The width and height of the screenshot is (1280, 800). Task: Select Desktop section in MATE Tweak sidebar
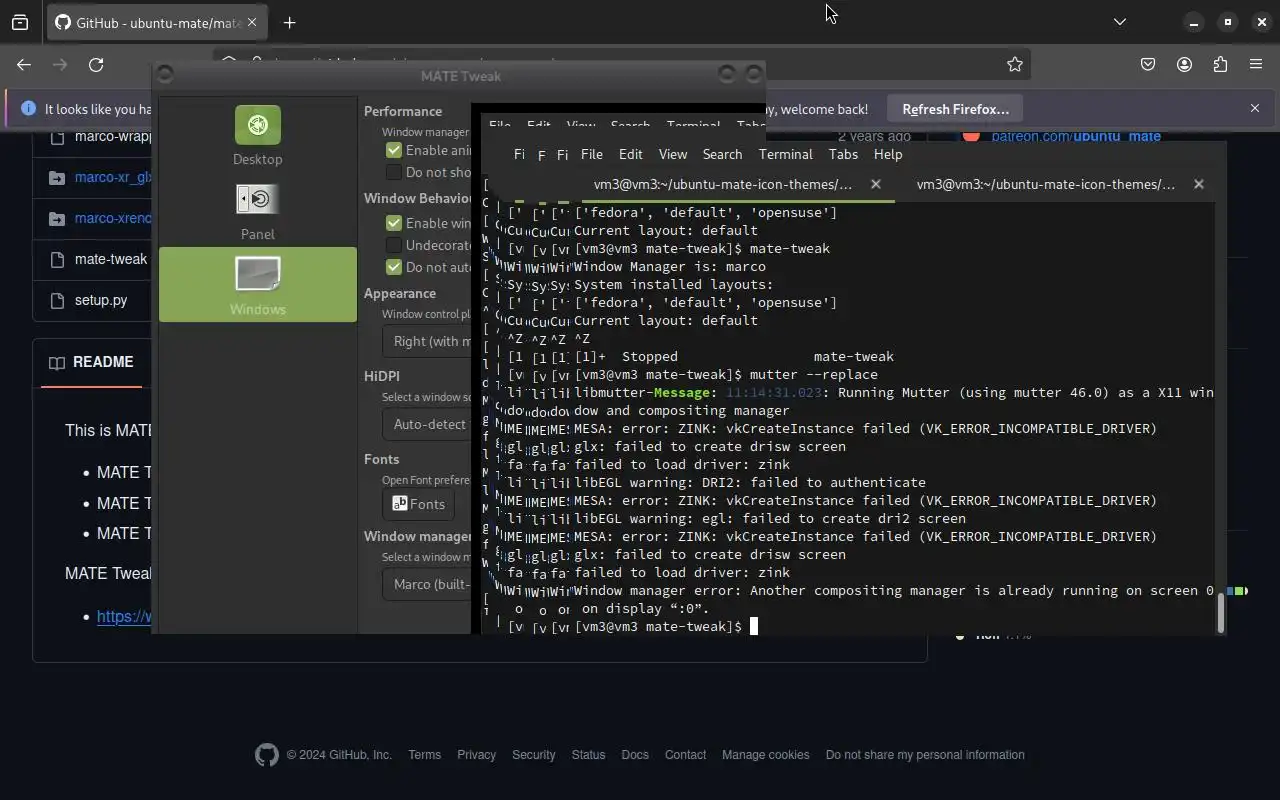258,135
